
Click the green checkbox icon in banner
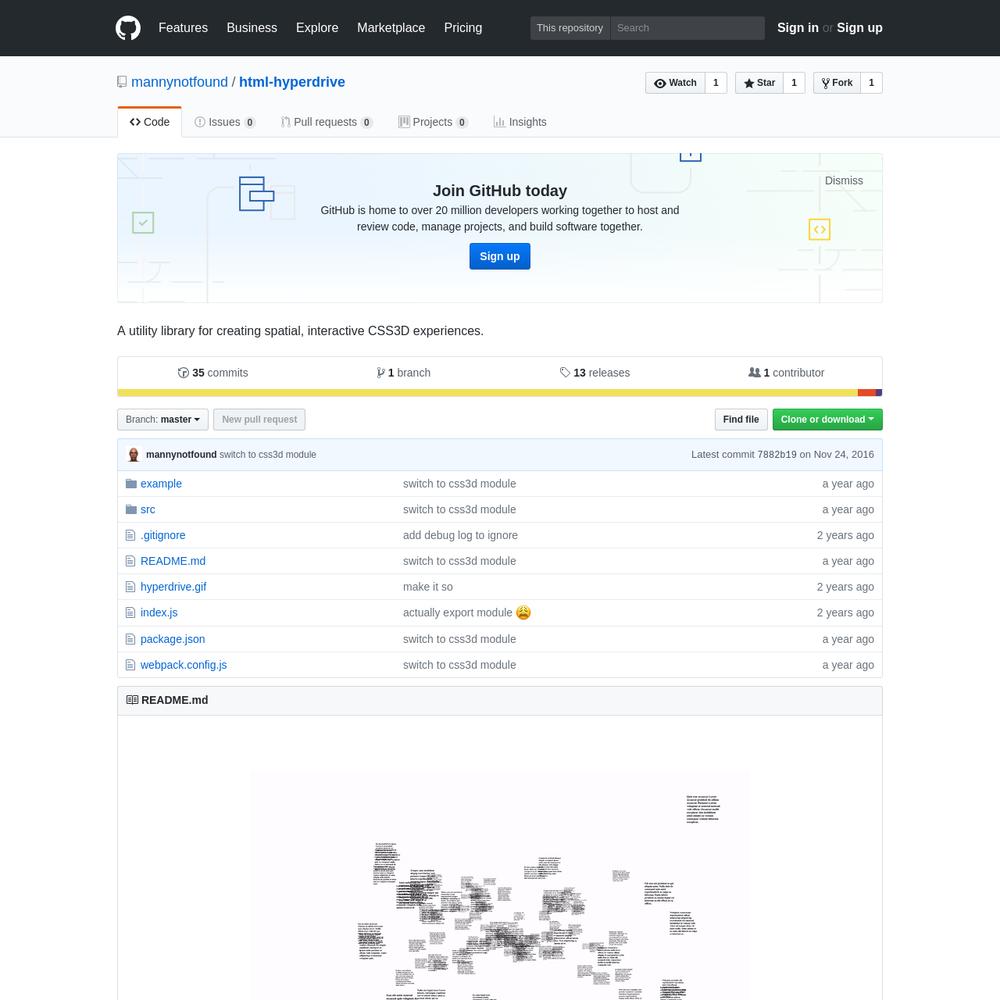click(x=143, y=223)
